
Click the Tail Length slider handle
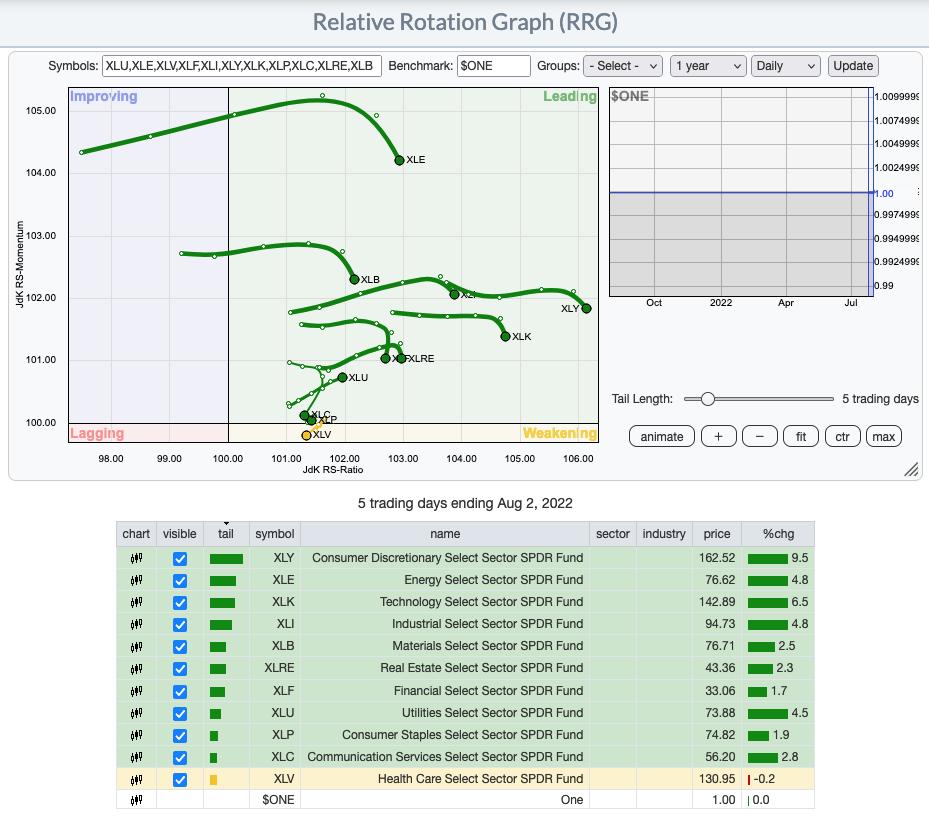(707, 399)
